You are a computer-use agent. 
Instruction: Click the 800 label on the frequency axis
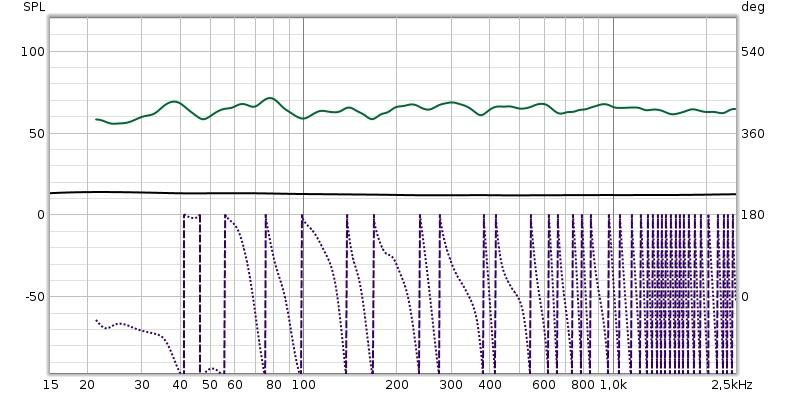(x=582, y=385)
